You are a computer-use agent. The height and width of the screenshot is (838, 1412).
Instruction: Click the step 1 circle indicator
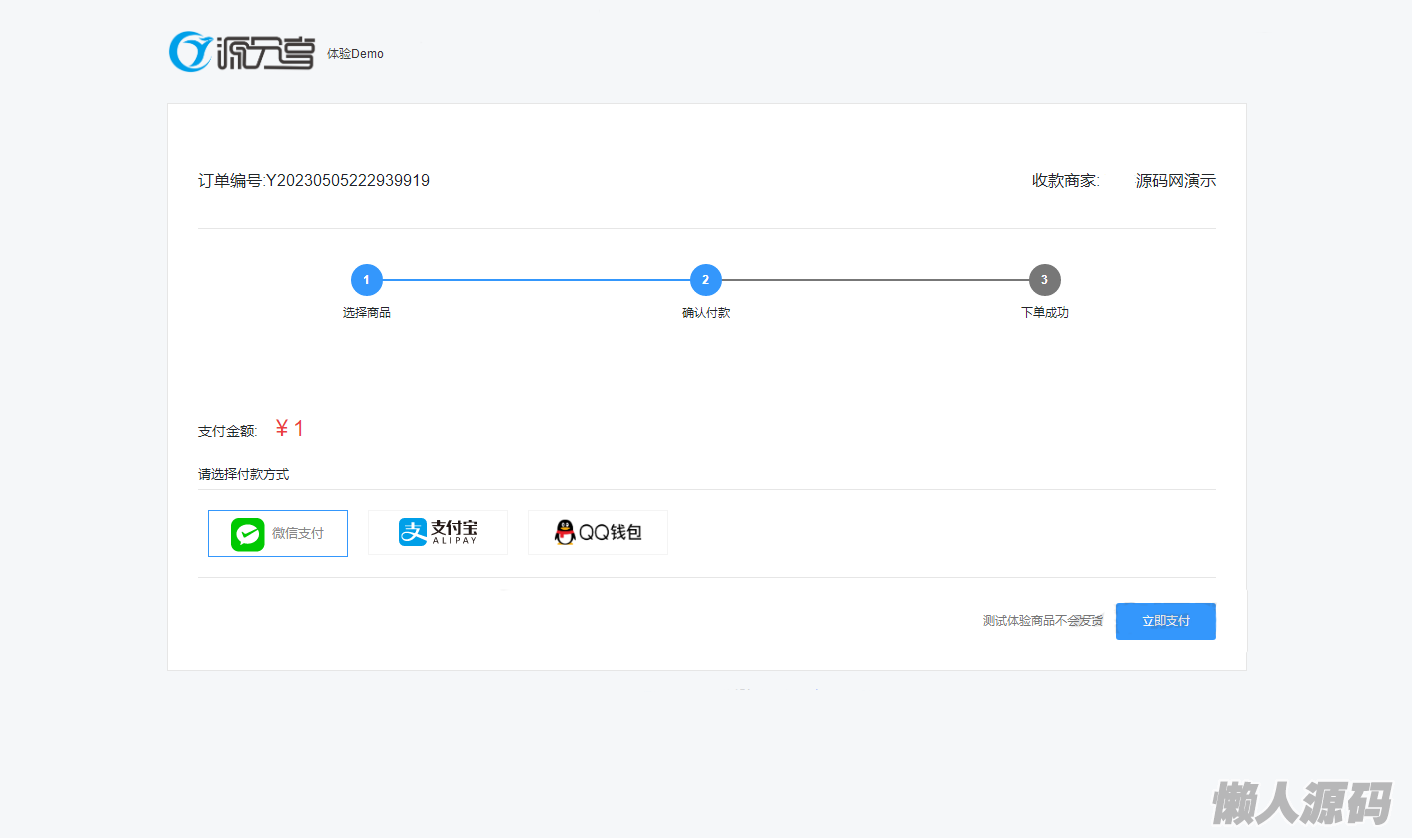point(367,280)
